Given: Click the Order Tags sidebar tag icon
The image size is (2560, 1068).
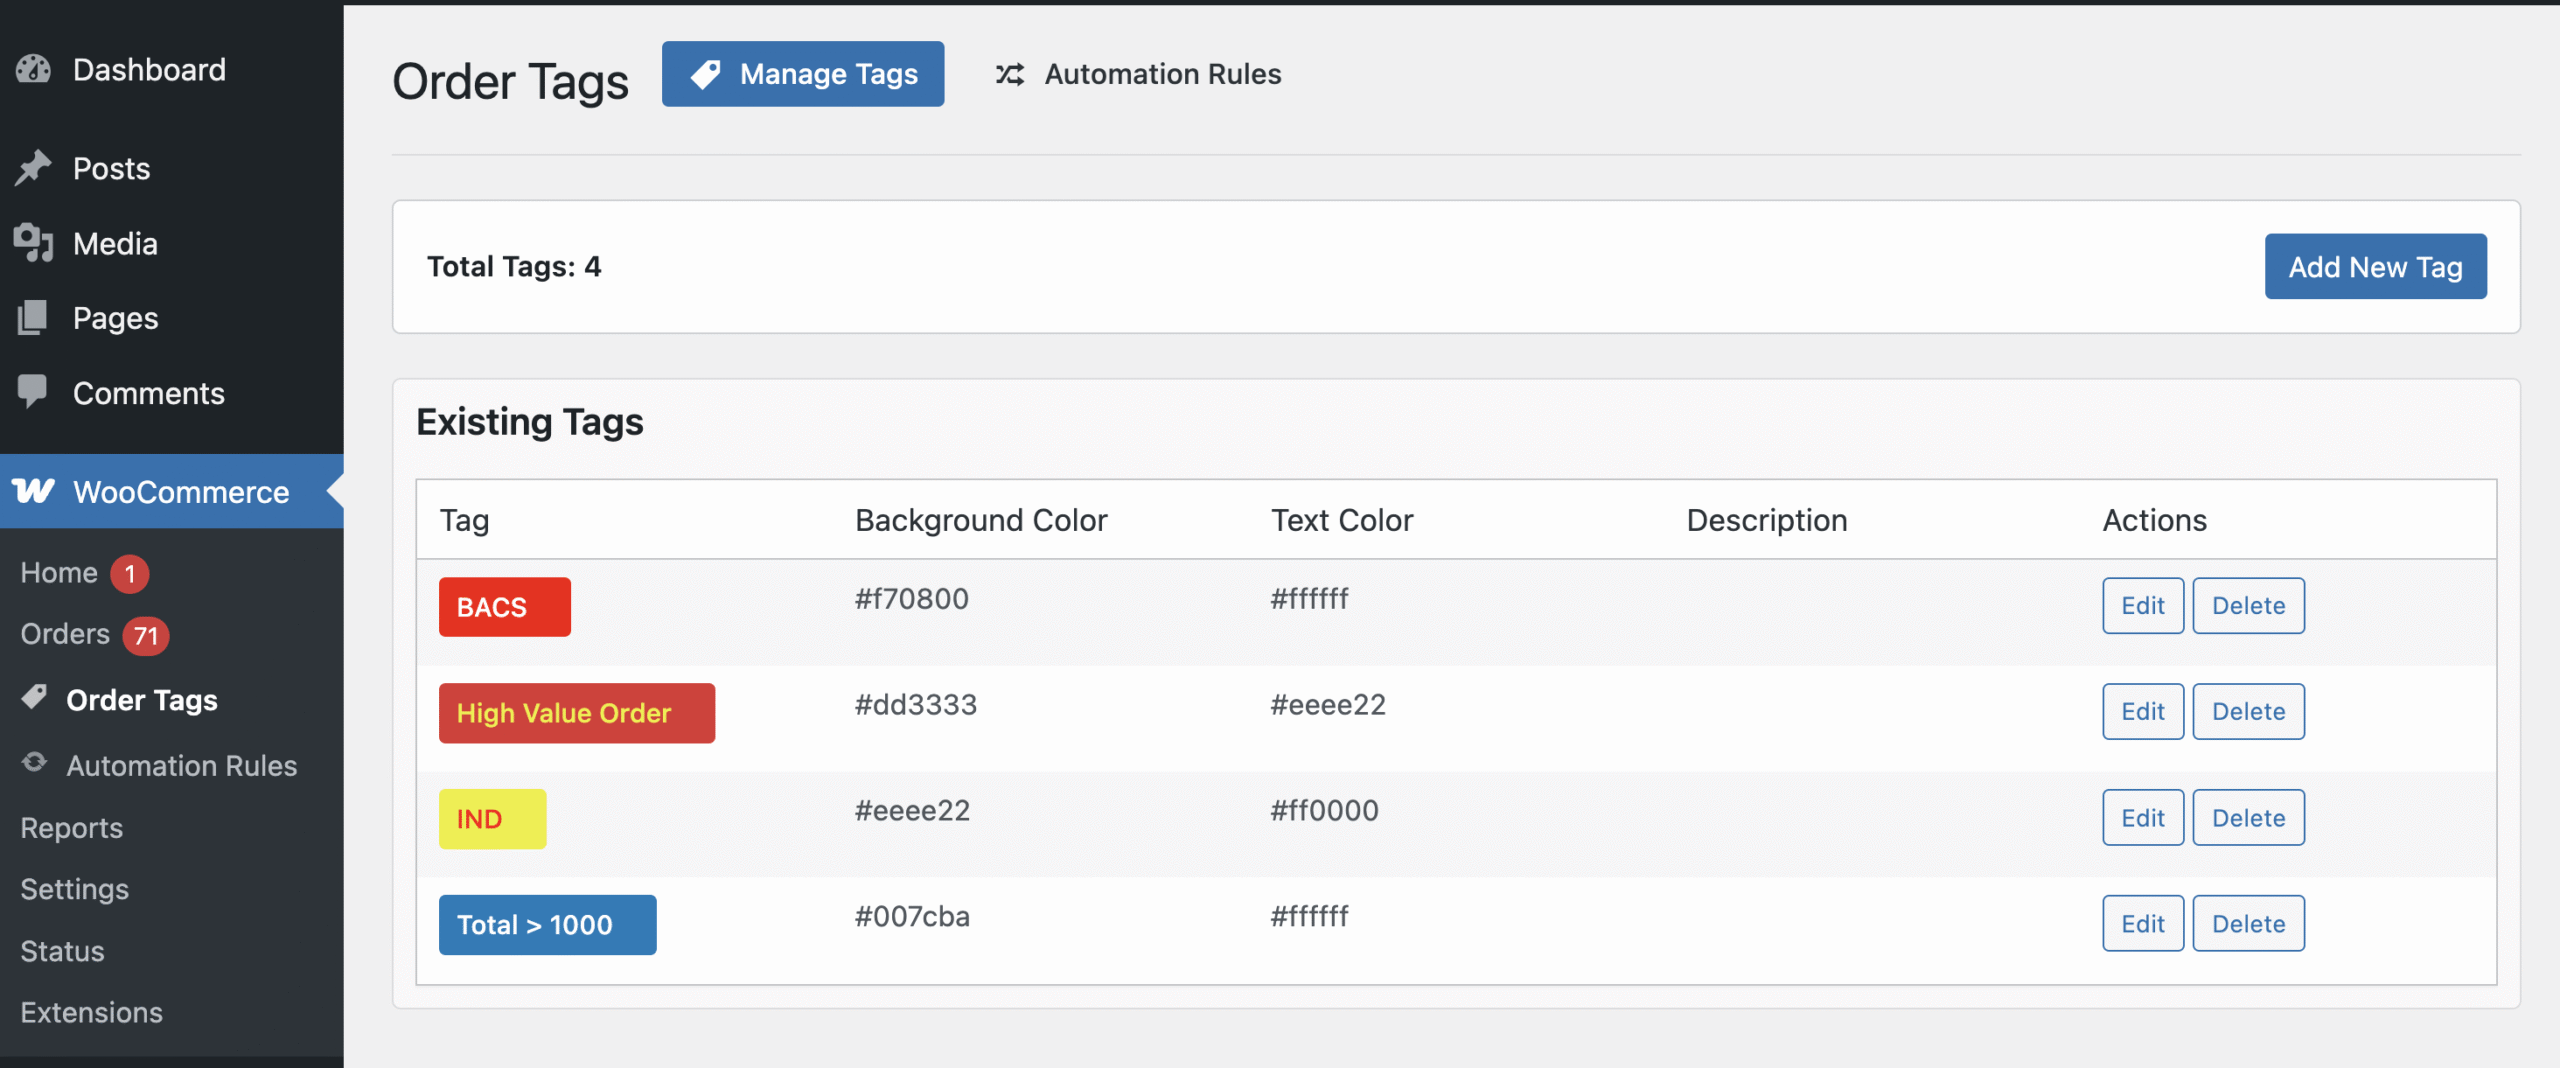Looking at the screenshot, I should click(x=35, y=698).
